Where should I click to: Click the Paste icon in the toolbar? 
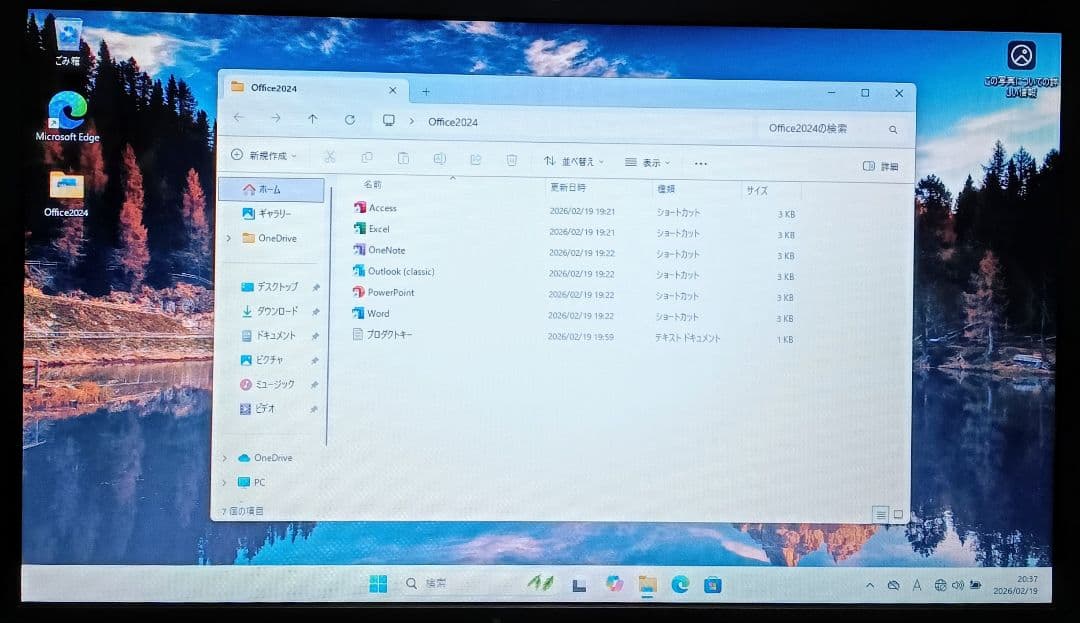403,159
